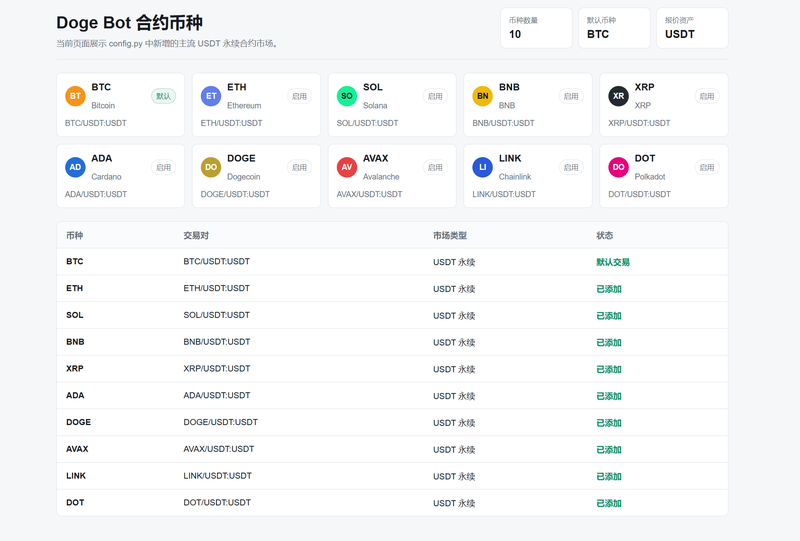Viewport: 800px width, 541px height.
Task: Click the Chainlink name on LINK card
Action: (515, 177)
